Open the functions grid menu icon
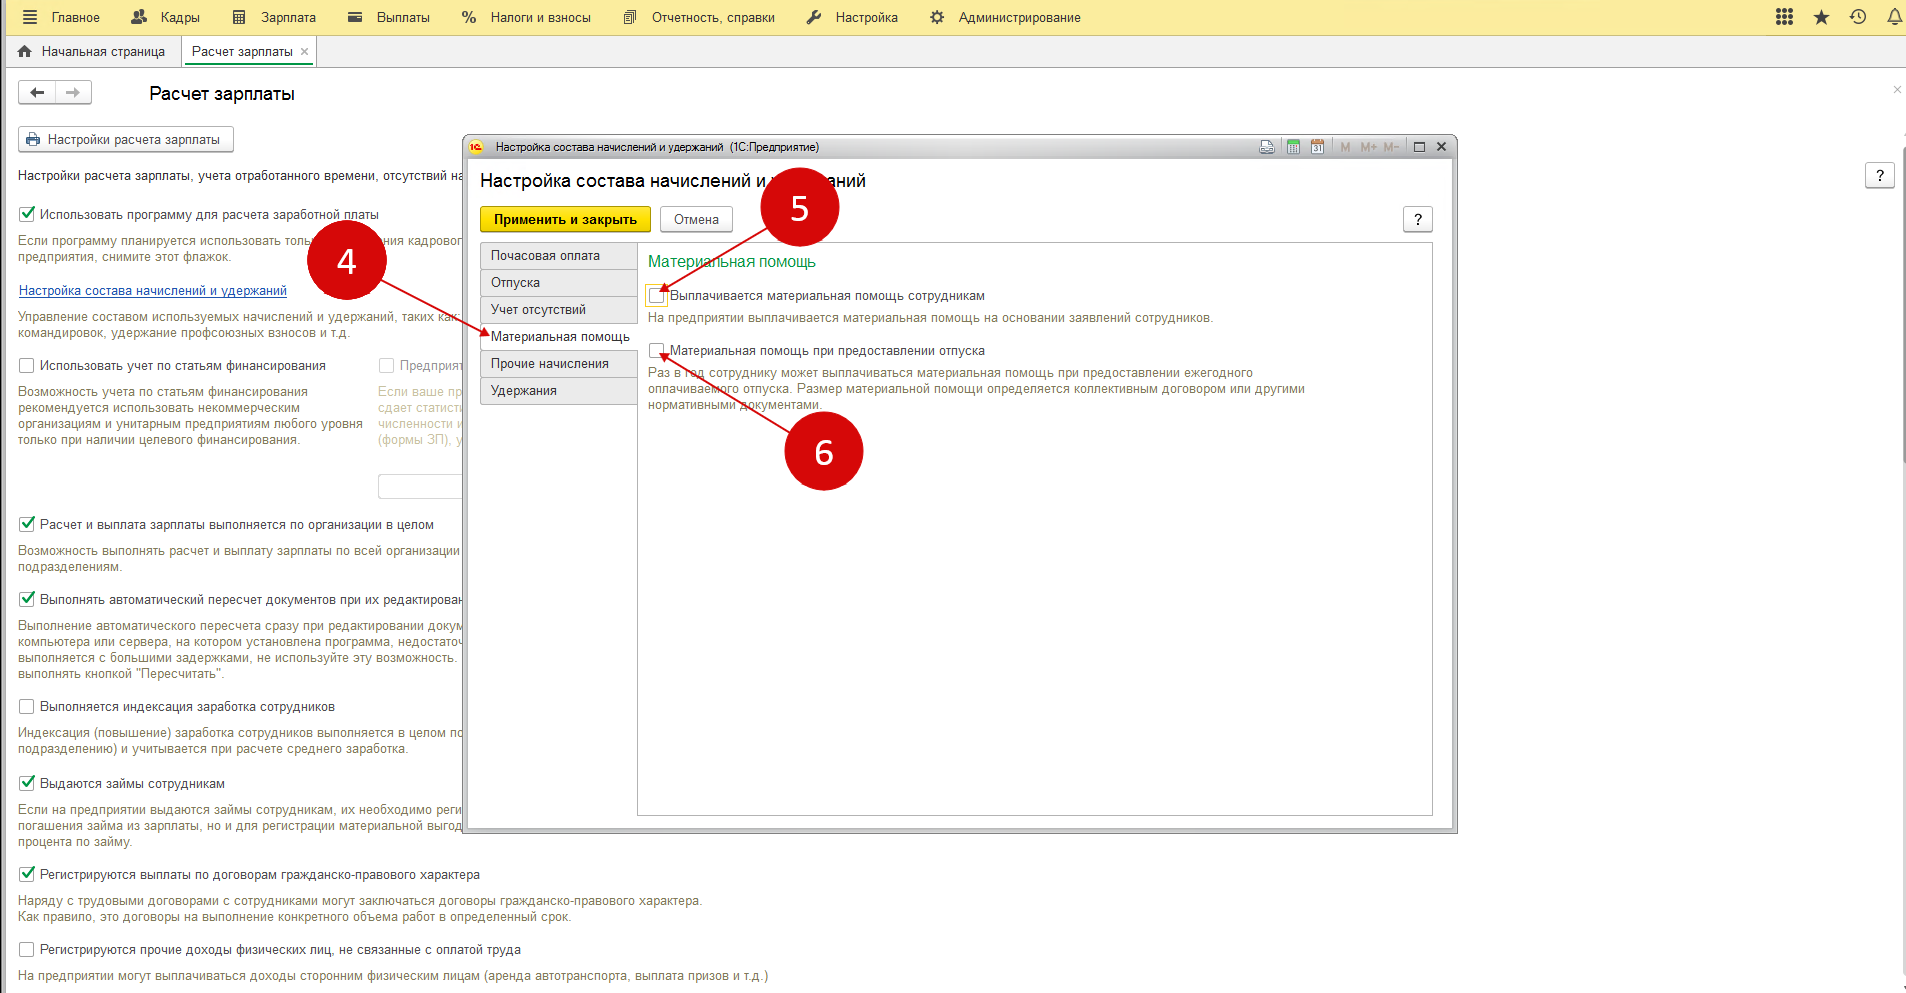The height and width of the screenshot is (993, 1906). tap(1784, 17)
